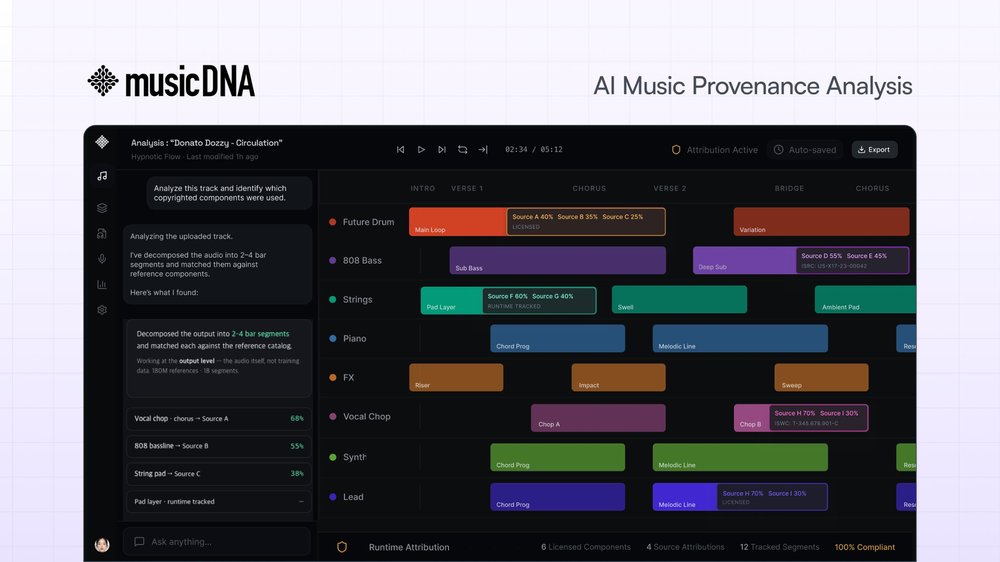Select the Future Drum track color dot
1000x562 pixels.
332,222
